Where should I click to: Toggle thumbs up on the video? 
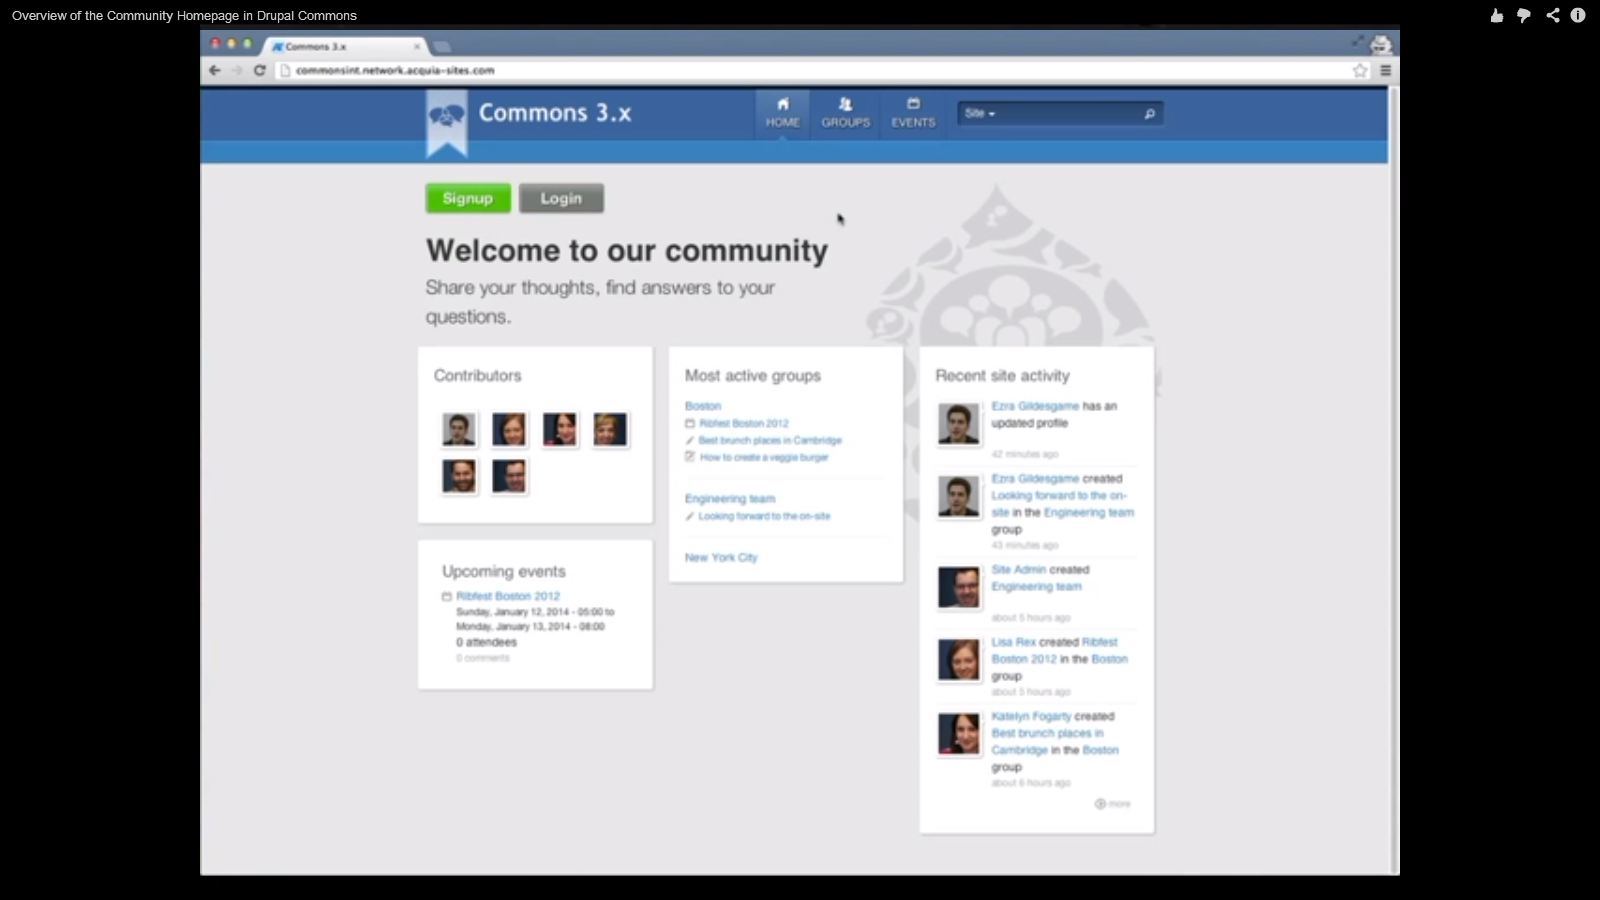pos(1497,15)
